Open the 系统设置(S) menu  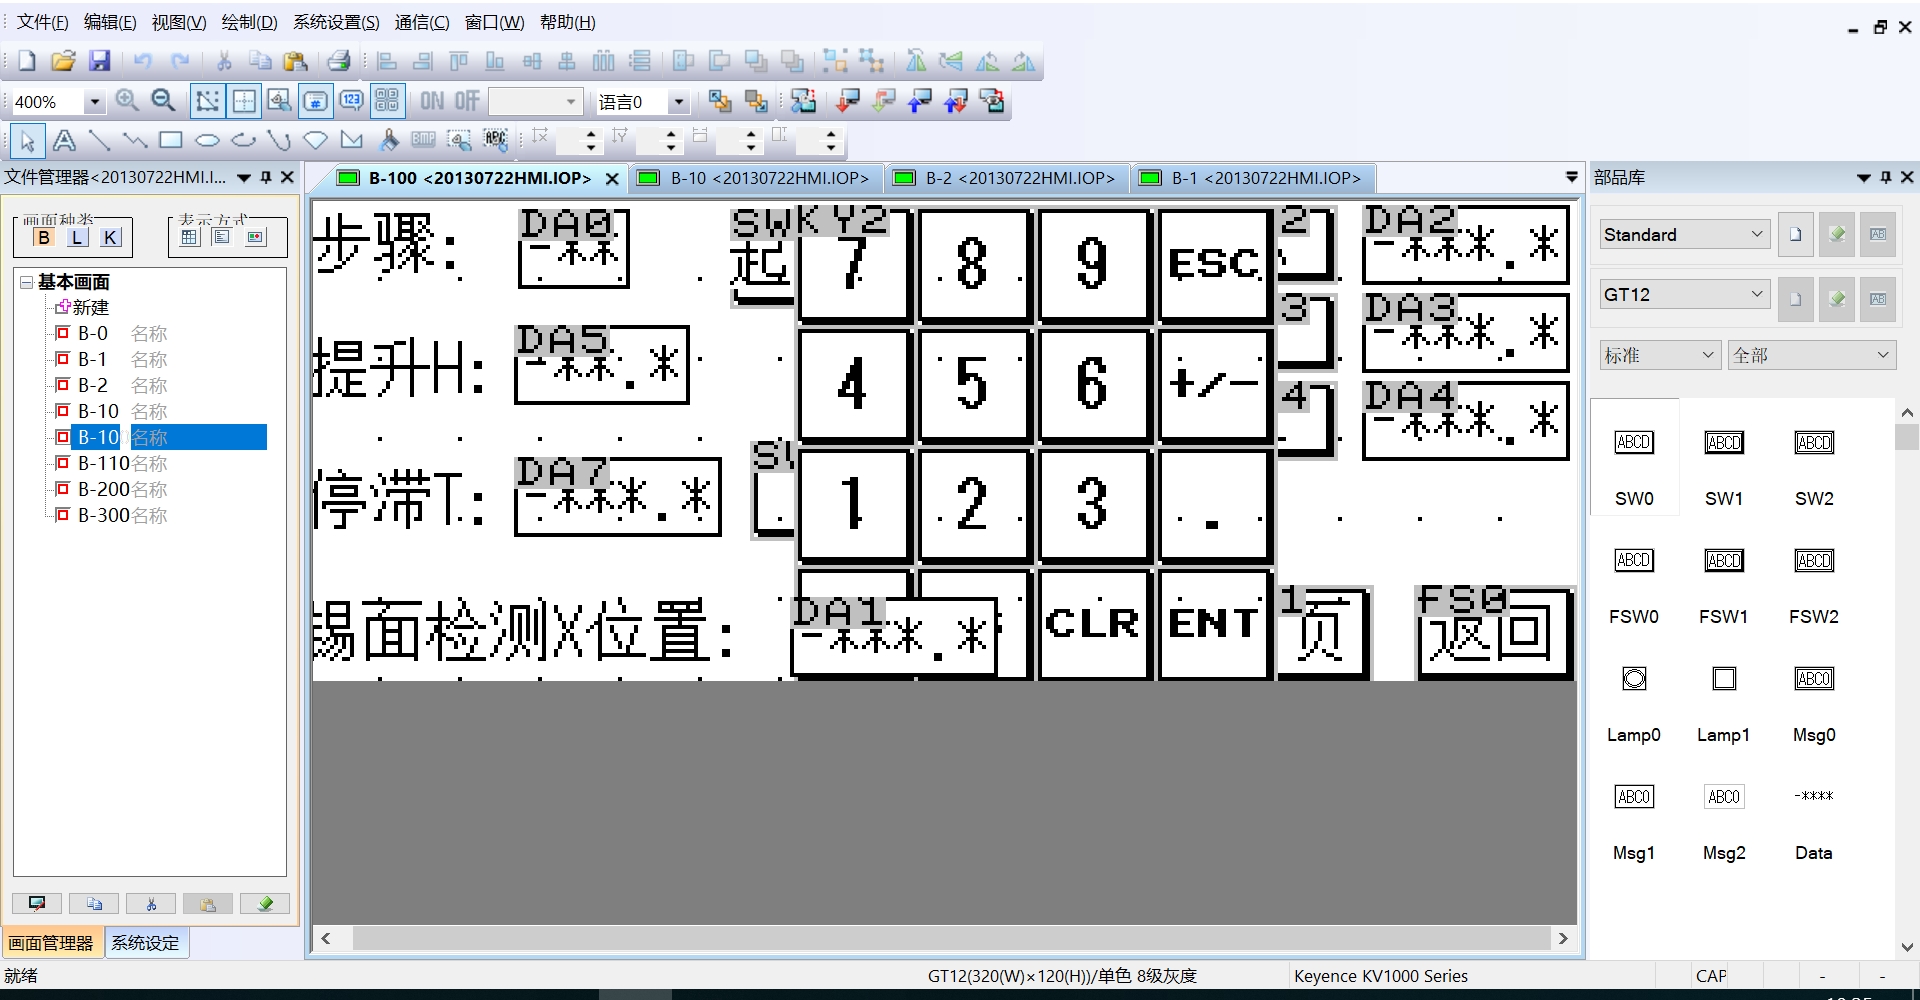pos(336,22)
